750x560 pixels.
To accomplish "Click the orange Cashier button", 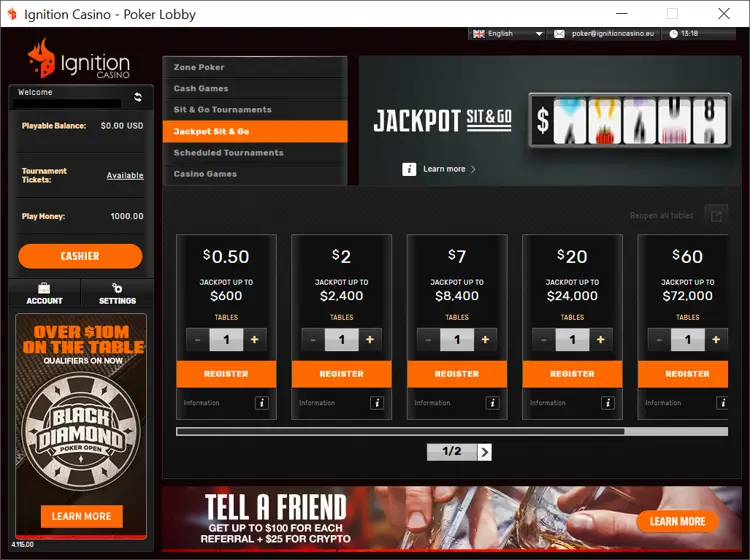I will pyautogui.click(x=80, y=256).
